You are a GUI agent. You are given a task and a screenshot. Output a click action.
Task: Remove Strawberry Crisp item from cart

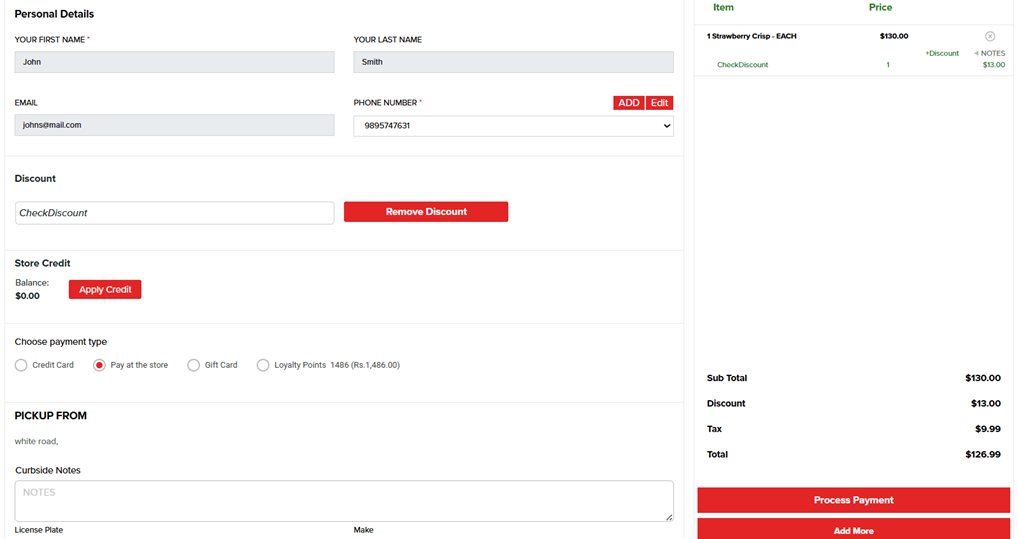point(989,36)
